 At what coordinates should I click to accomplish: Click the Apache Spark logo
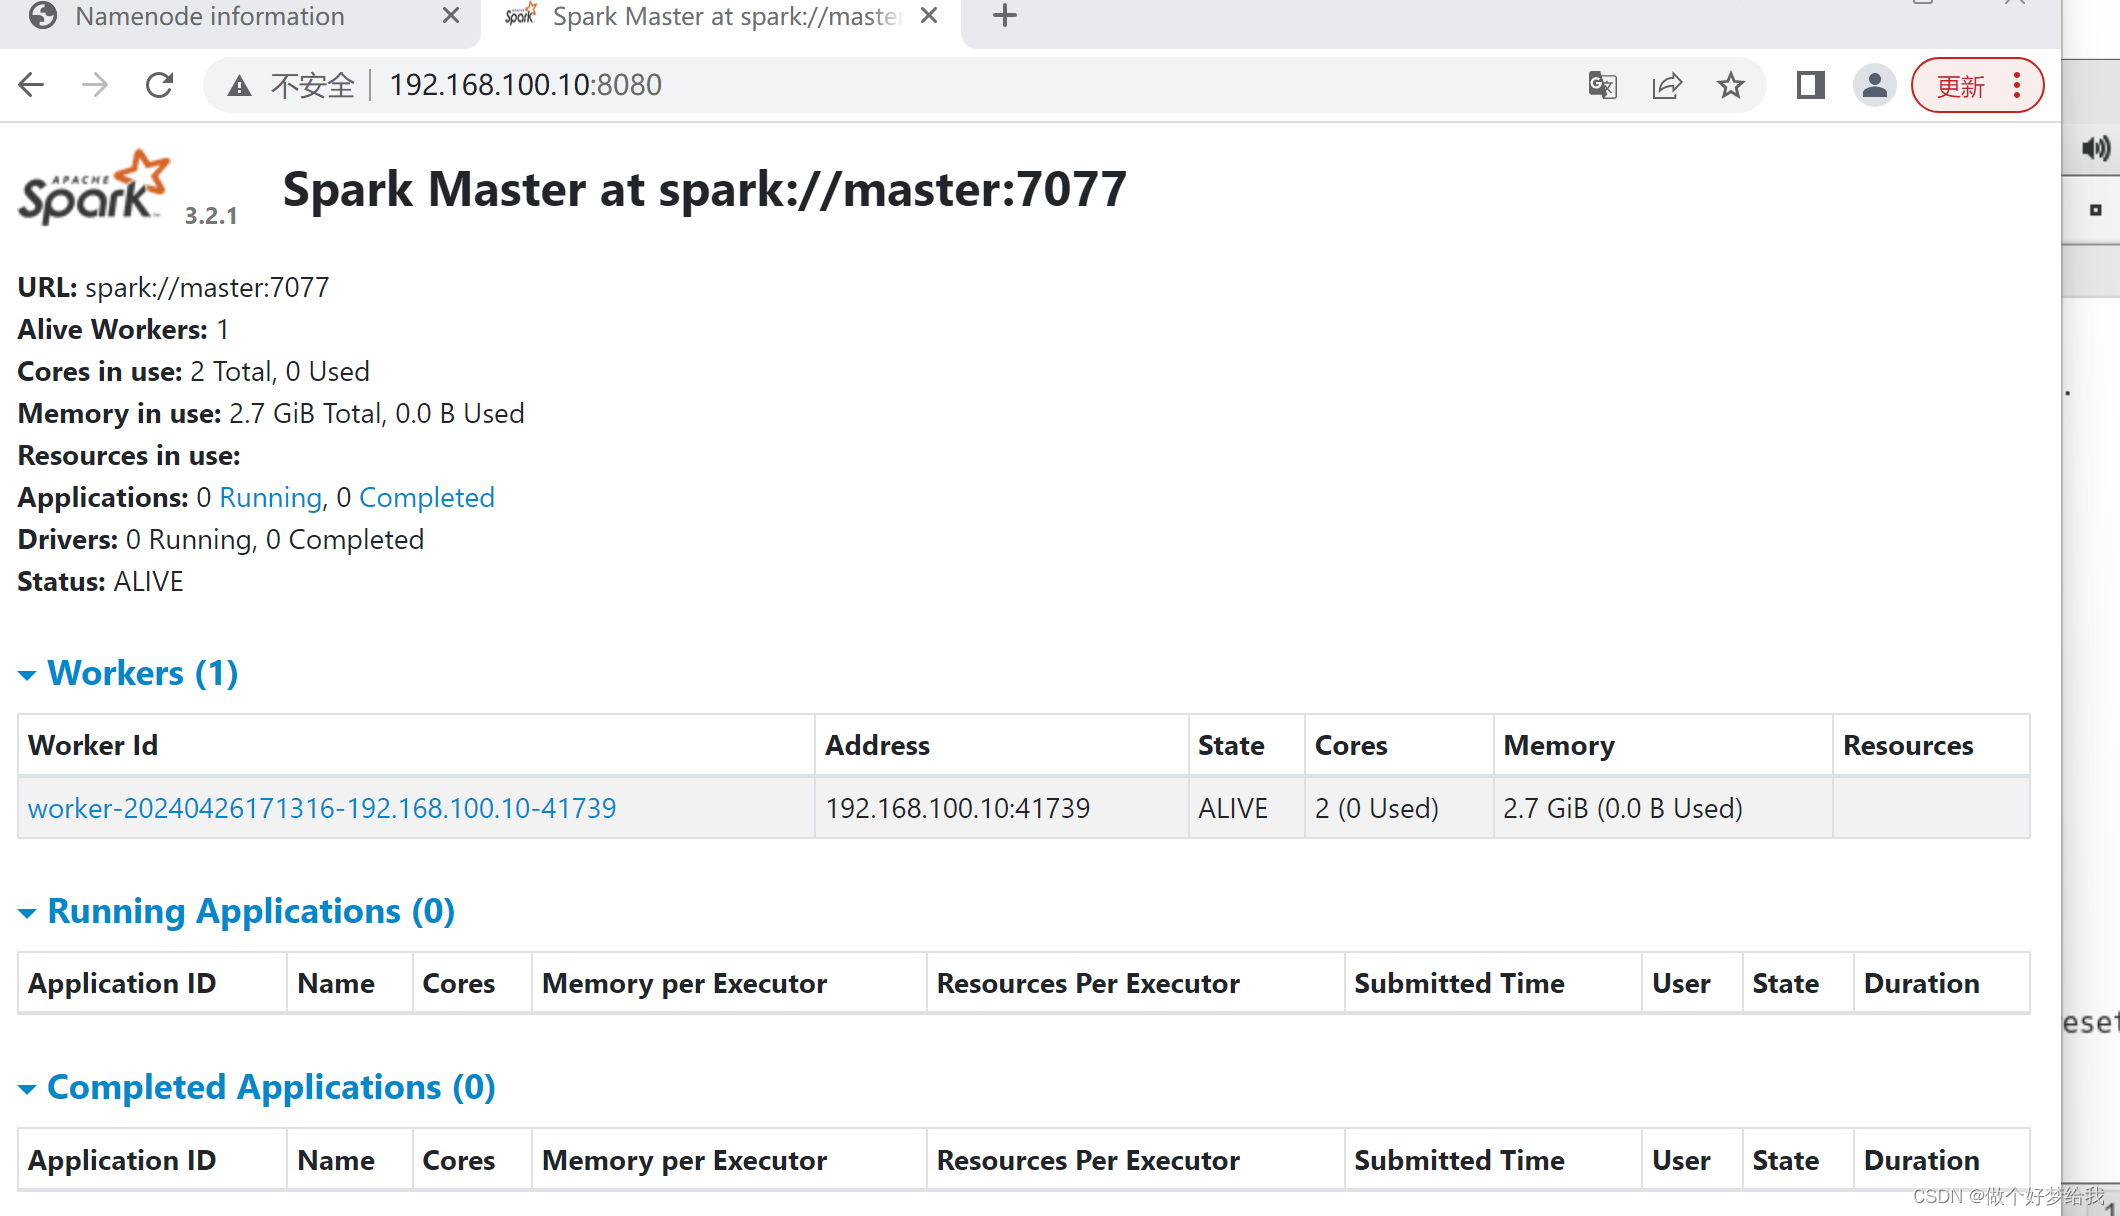pyautogui.click(x=95, y=187)
